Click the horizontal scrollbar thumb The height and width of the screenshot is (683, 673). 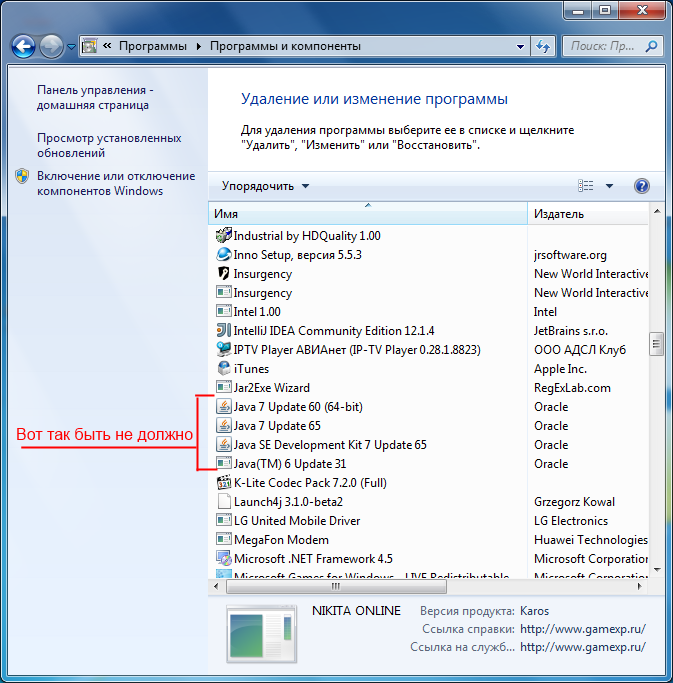(336, 586)
